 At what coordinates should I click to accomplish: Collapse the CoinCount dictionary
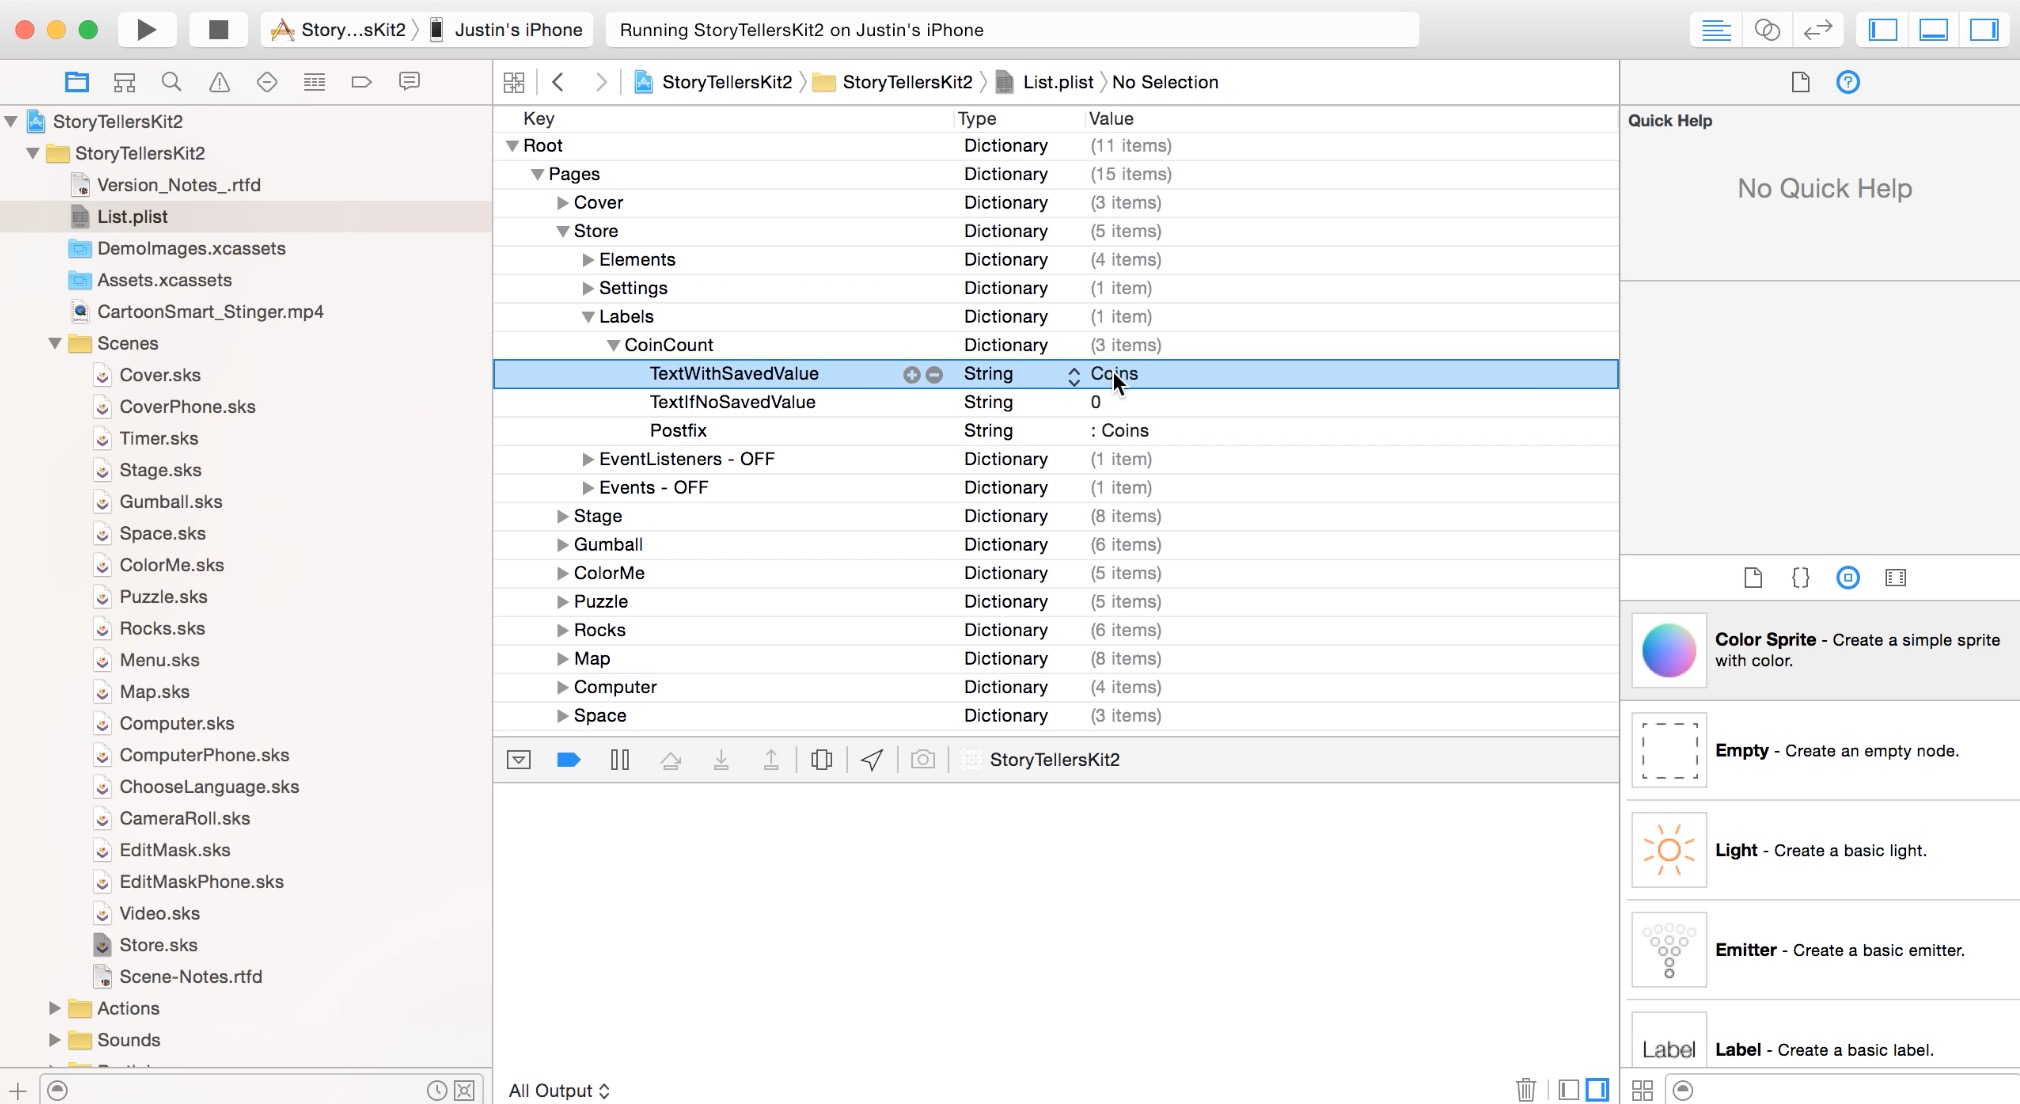613,345
